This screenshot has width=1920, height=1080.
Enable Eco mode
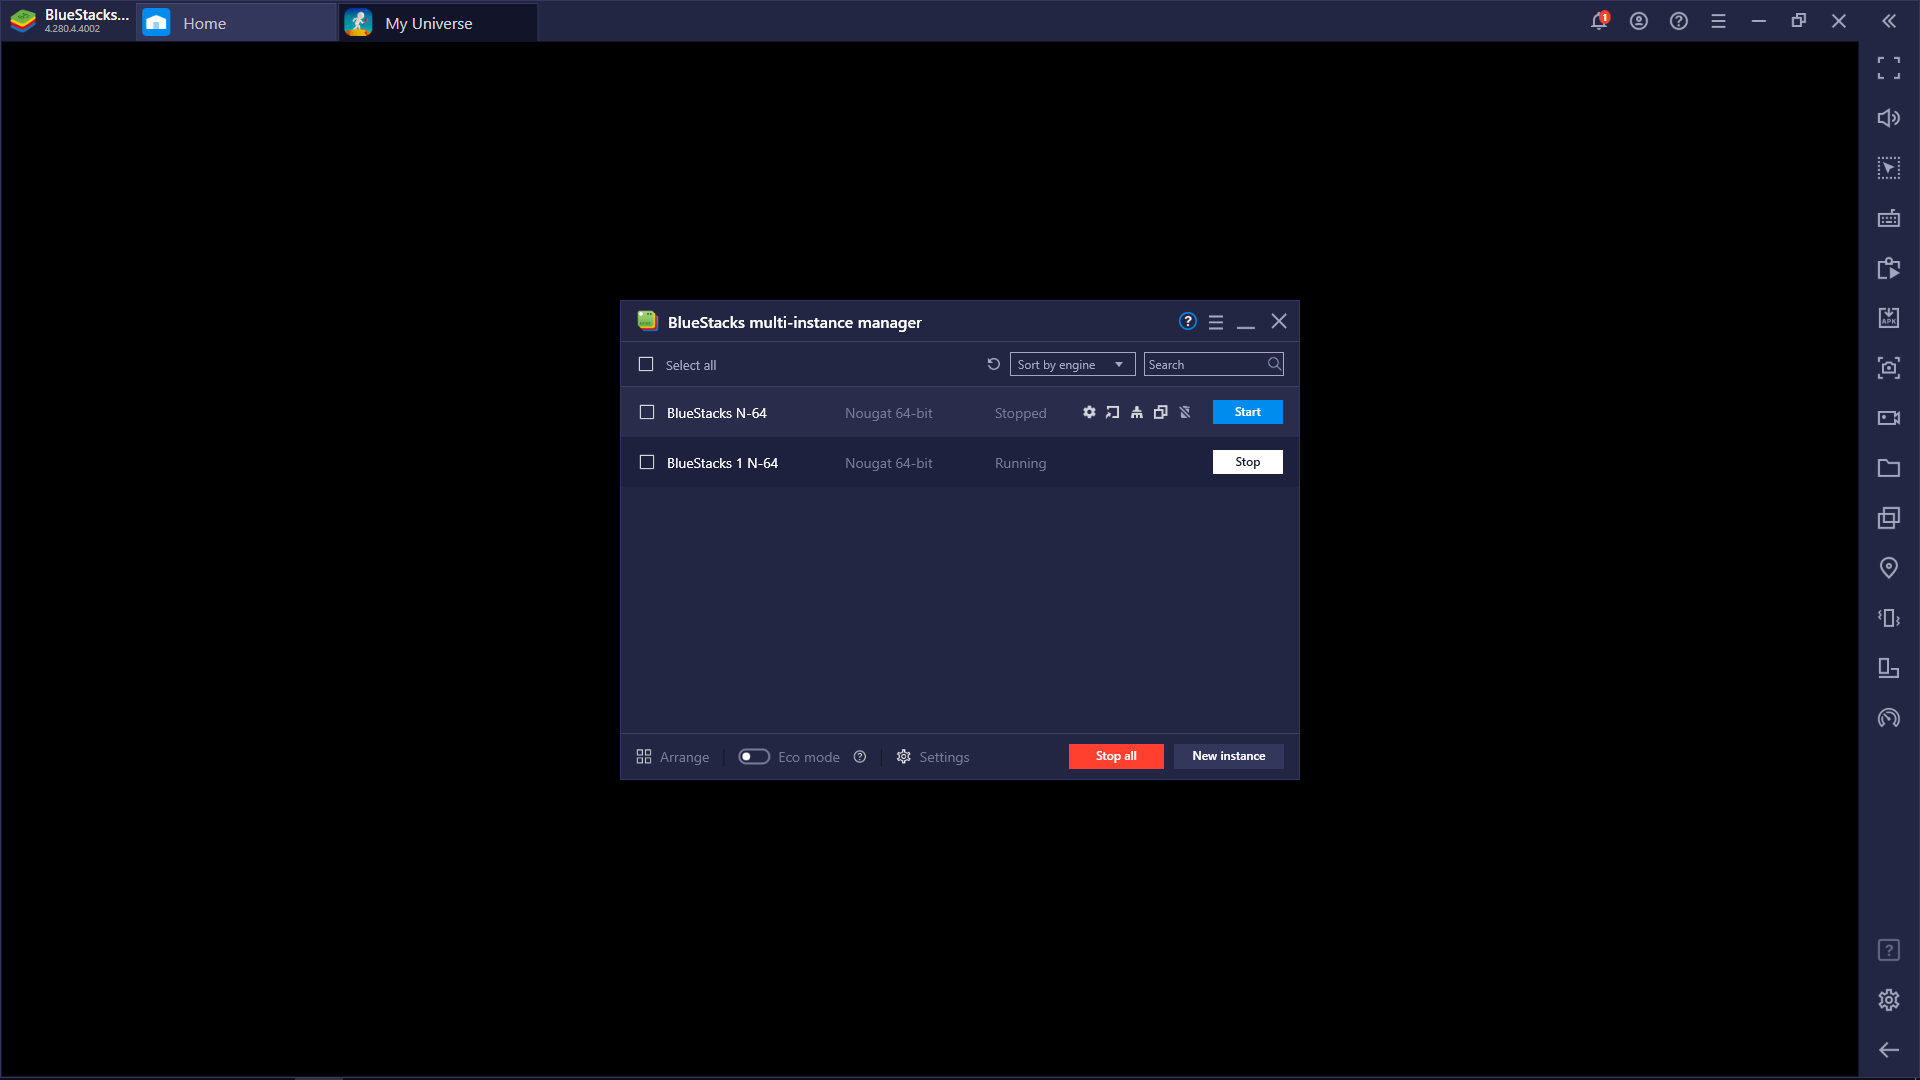(754, 757)
